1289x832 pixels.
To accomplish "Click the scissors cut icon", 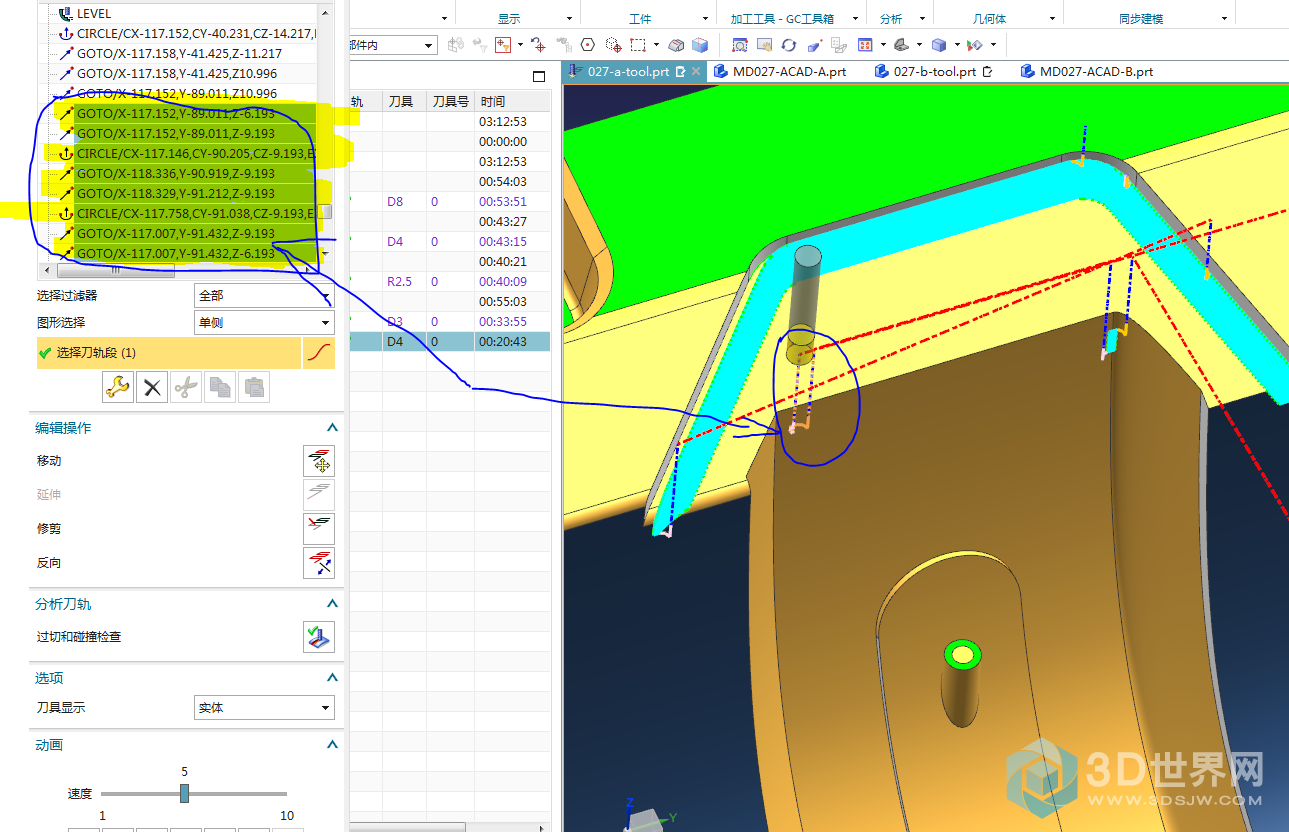I will pyautogui.click(x=186, y=388).
